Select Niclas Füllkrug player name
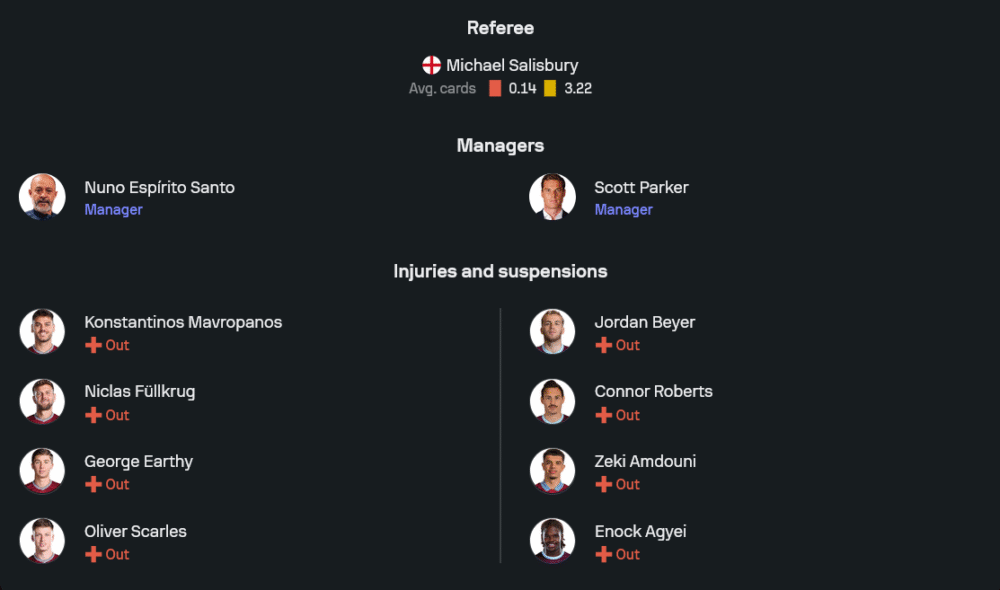Image resolution: width=1000 pixels, height=590 pixels. tap(139, 391)
